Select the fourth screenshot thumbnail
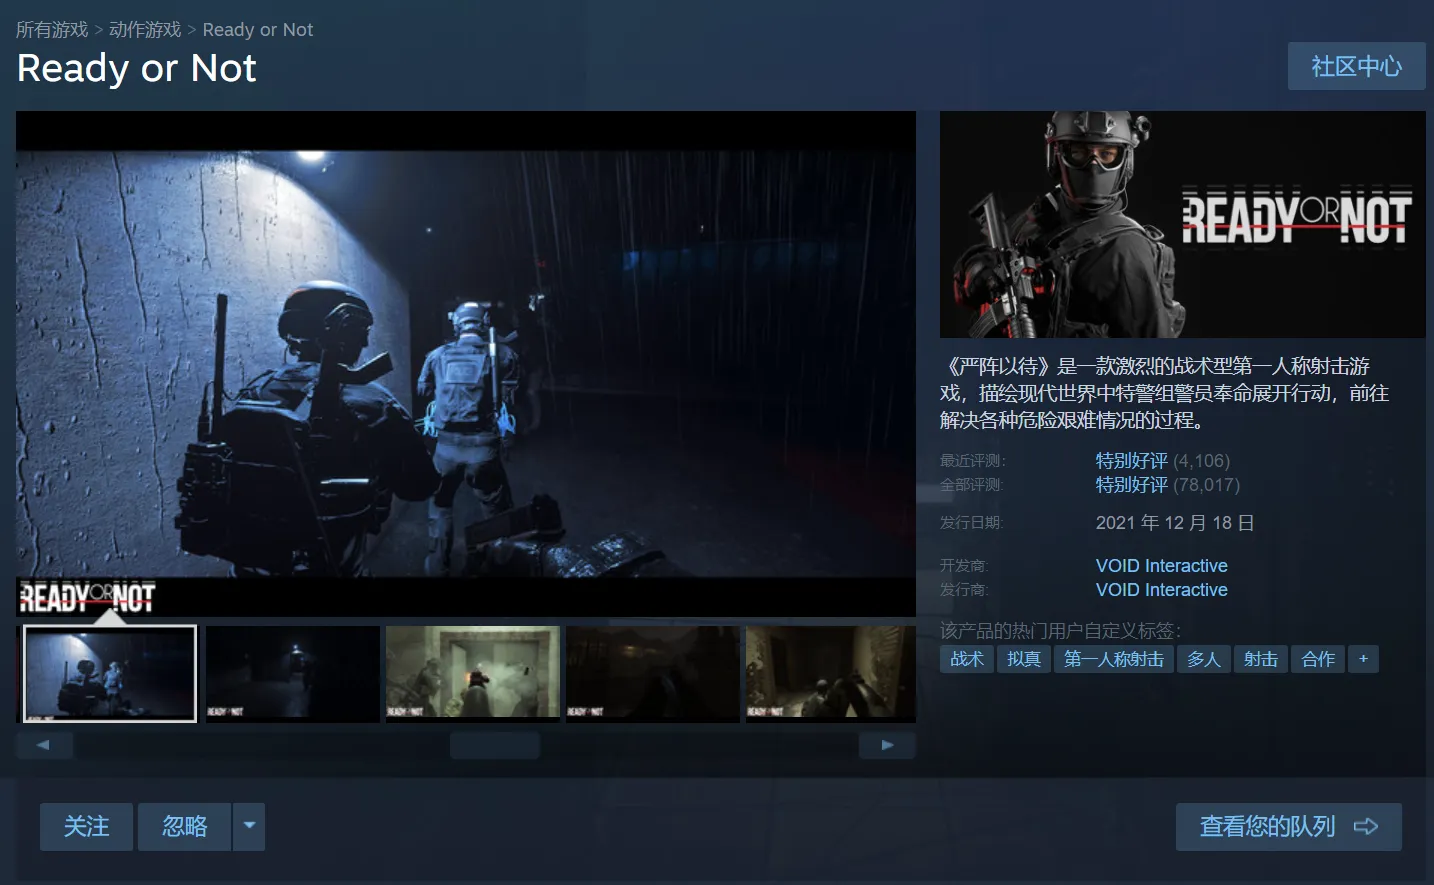1434x885 pixels. [x=652, y=673]
